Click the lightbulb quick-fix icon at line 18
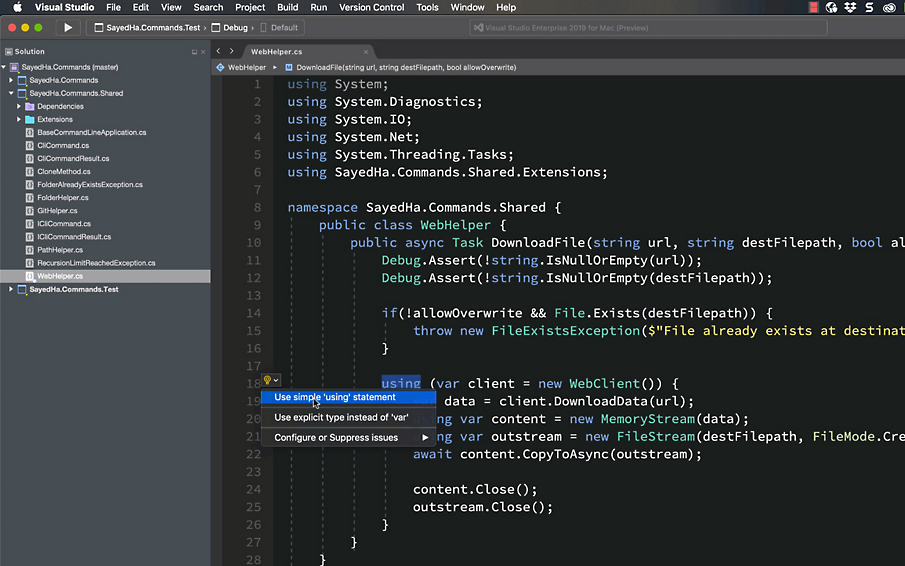The width and height of the screenshot is (905, 566). coord(267,381)
